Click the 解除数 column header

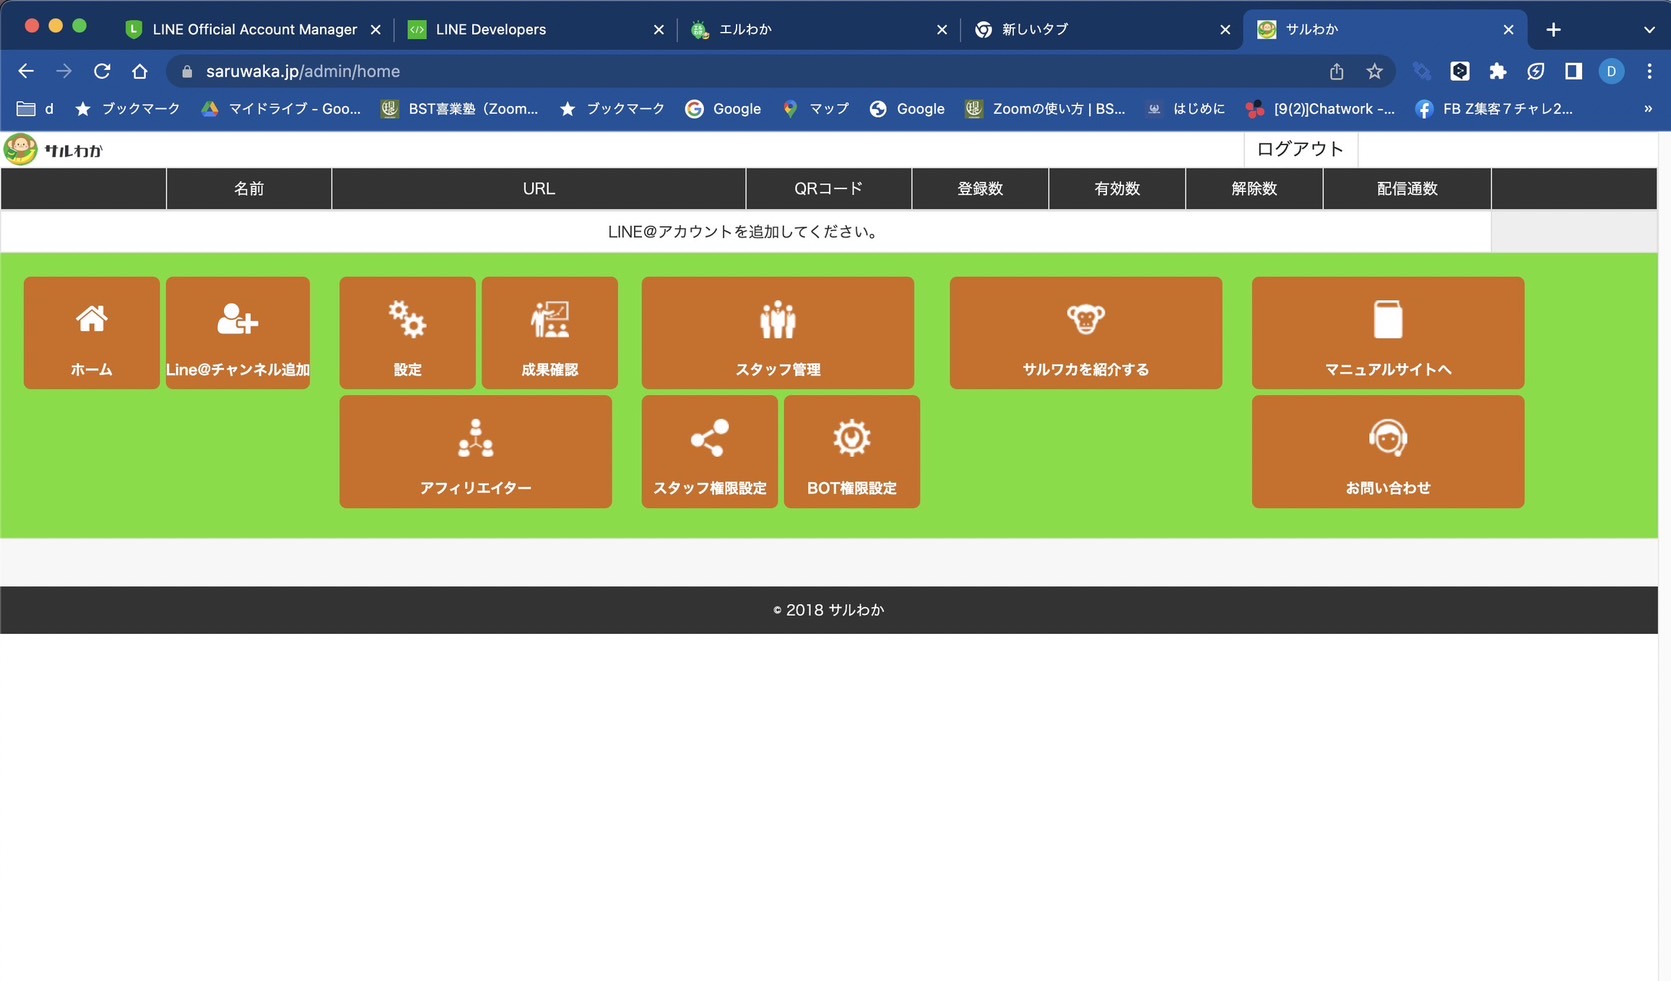(x=1254, y=189)
